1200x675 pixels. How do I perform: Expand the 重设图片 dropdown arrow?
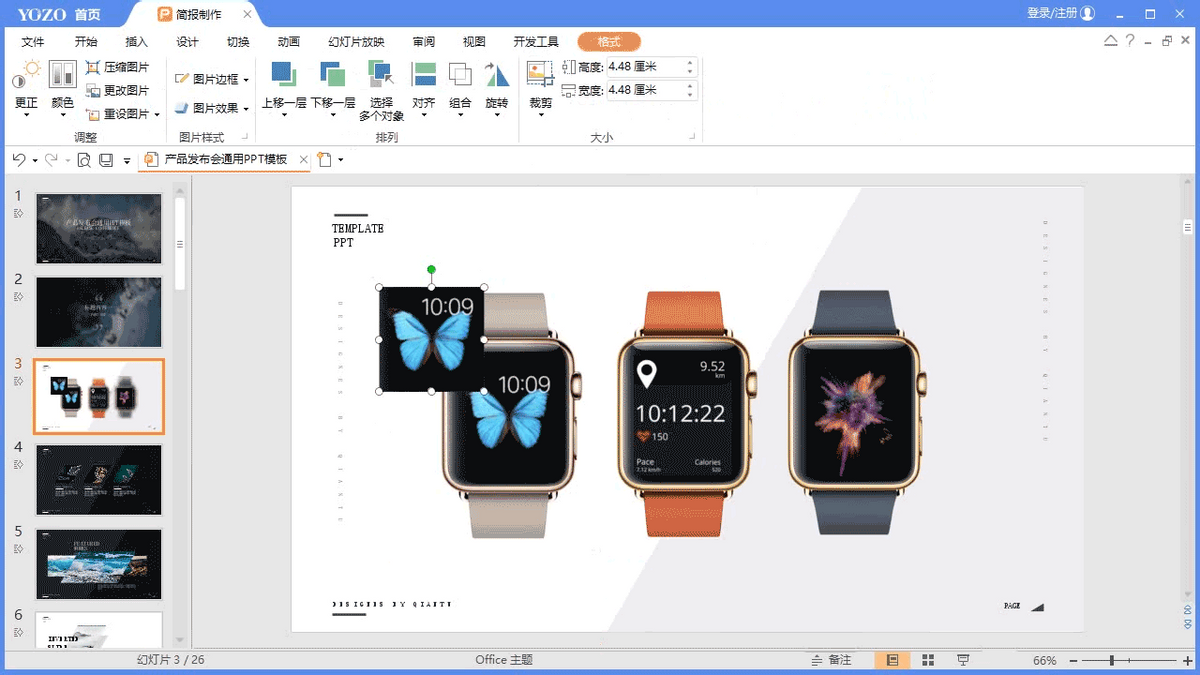(157, 115)
